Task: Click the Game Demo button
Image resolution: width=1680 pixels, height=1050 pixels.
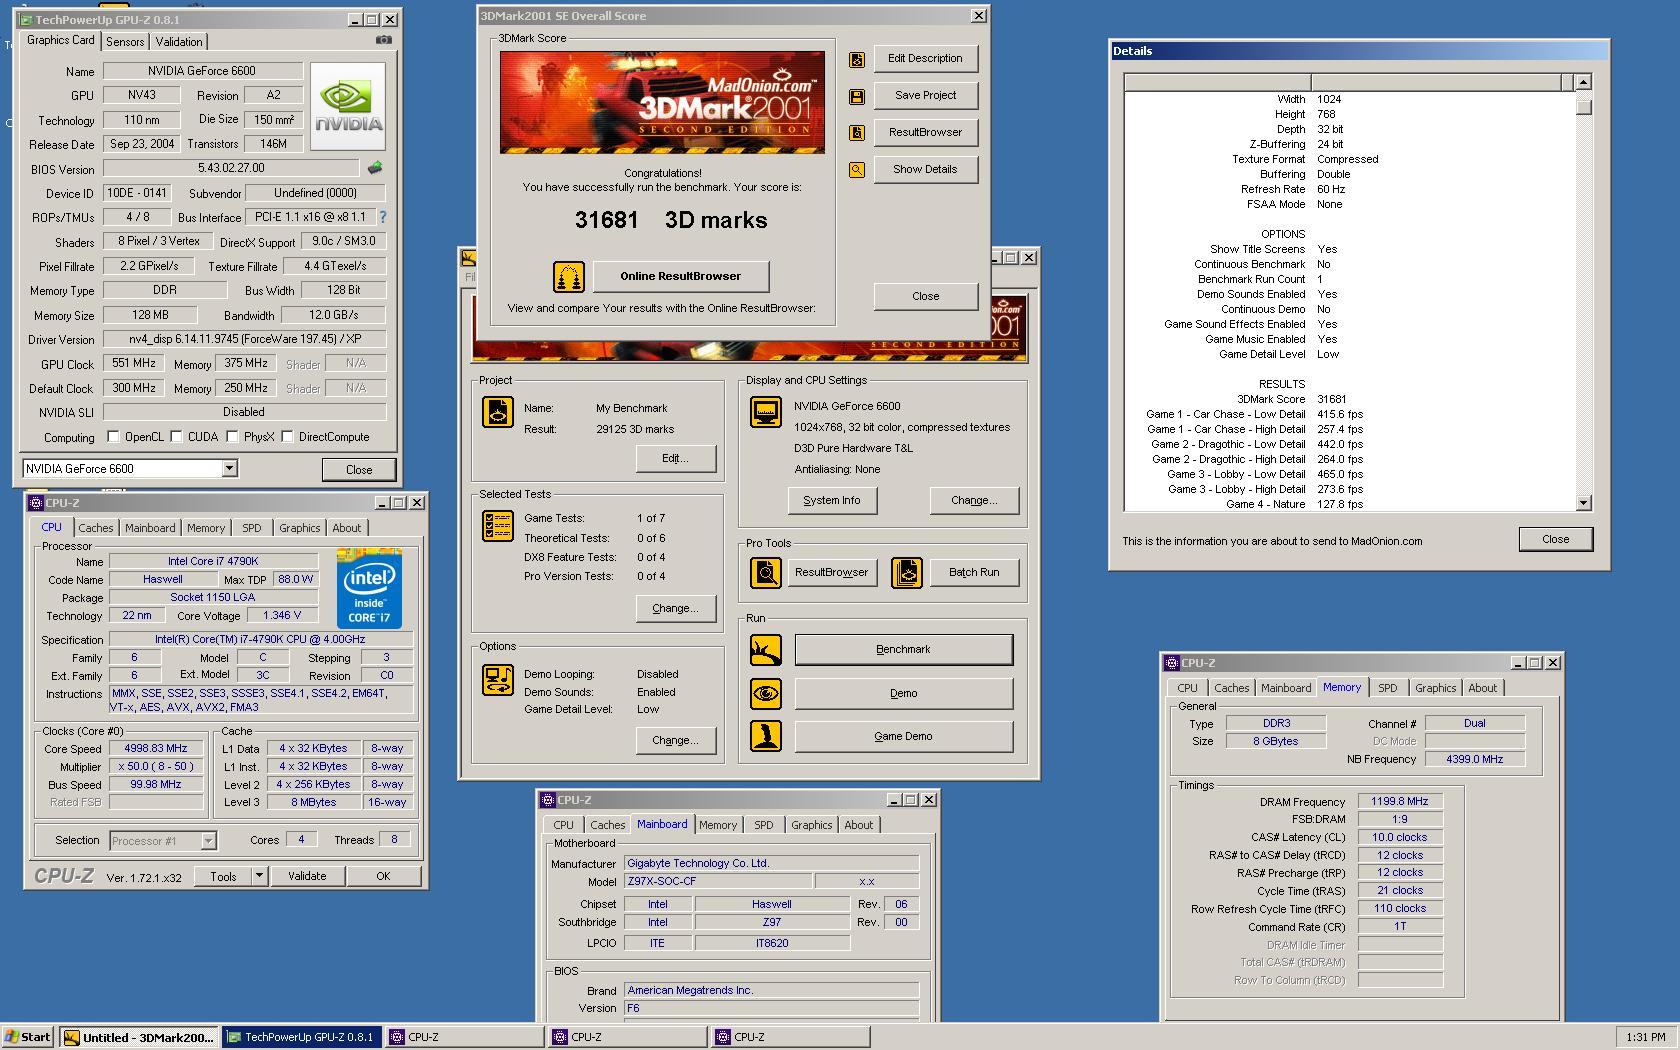Action: (904, 736)
